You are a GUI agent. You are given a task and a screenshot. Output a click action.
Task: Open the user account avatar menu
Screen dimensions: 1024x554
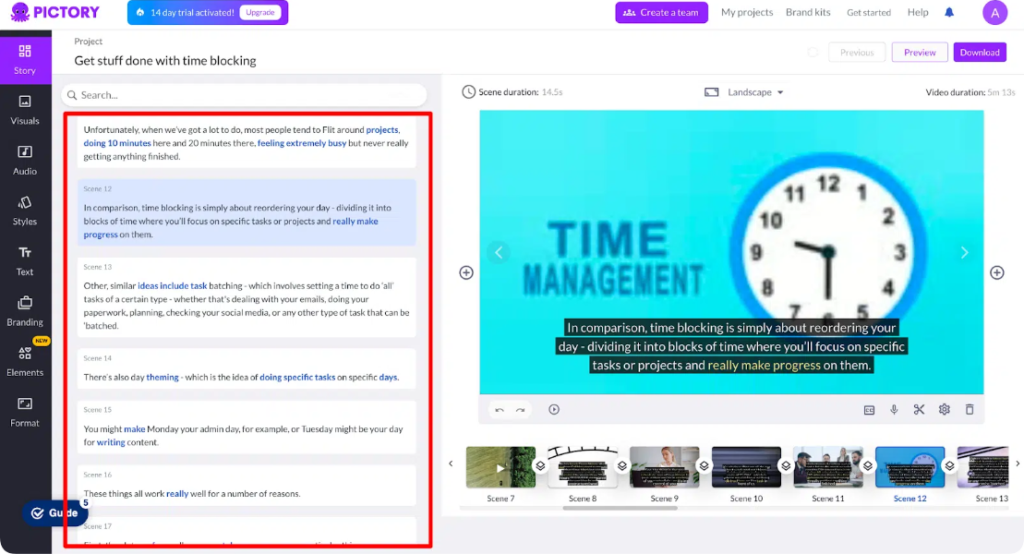[x=994, y=12]
